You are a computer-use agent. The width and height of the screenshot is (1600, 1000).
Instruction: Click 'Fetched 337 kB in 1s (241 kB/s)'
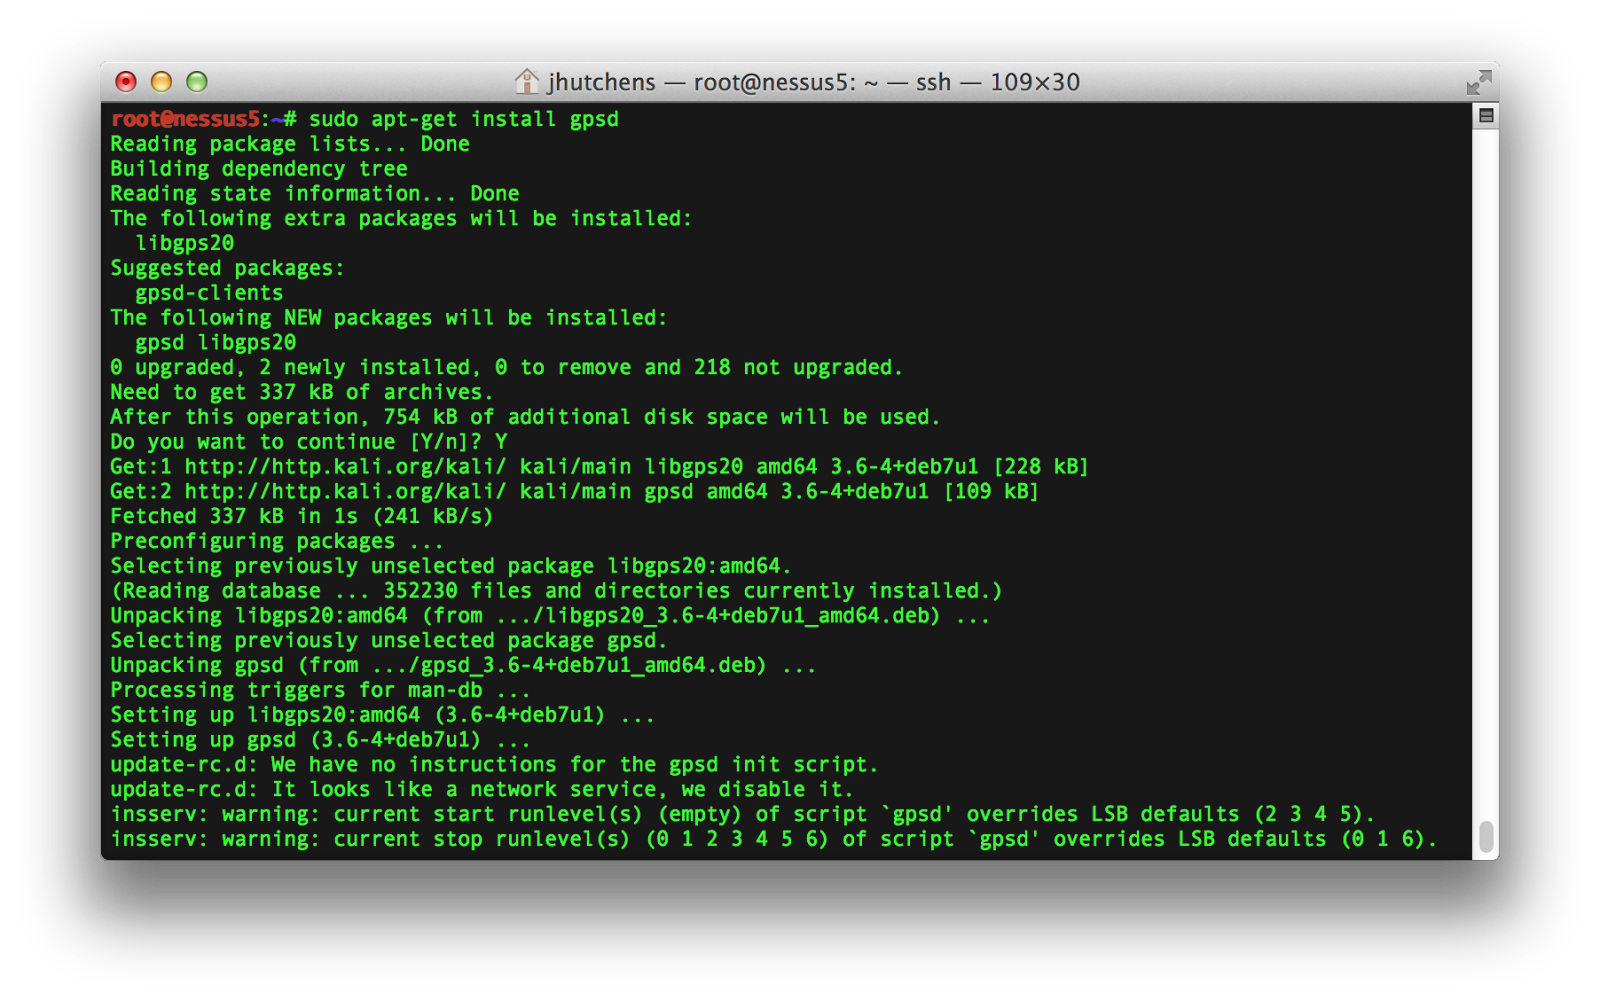pyautogui.click(x=302, y=516)
